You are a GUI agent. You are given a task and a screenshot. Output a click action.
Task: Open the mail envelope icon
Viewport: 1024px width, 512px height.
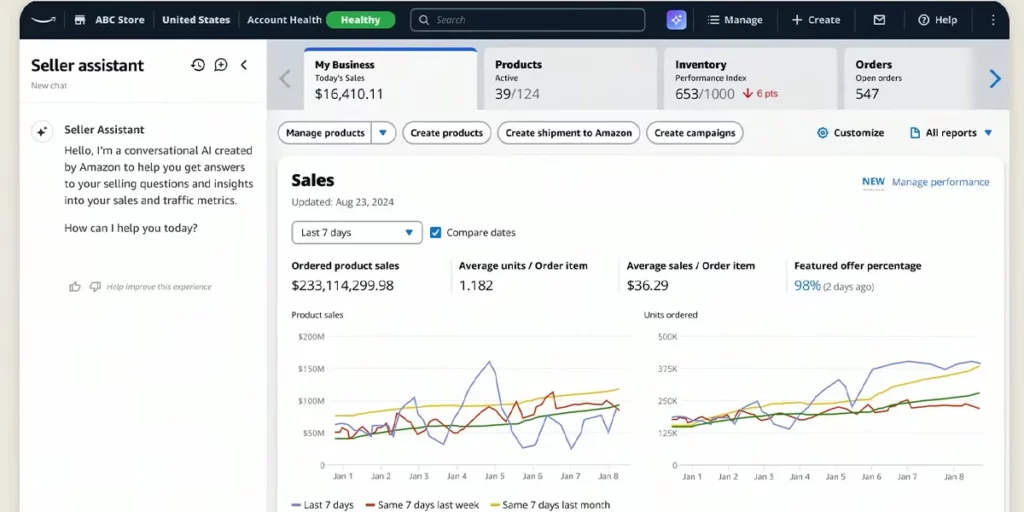[879, 20]
